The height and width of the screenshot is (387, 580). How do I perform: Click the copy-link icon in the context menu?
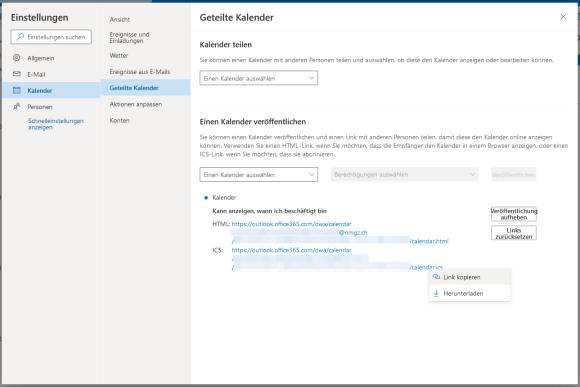(x=436, y=277)
